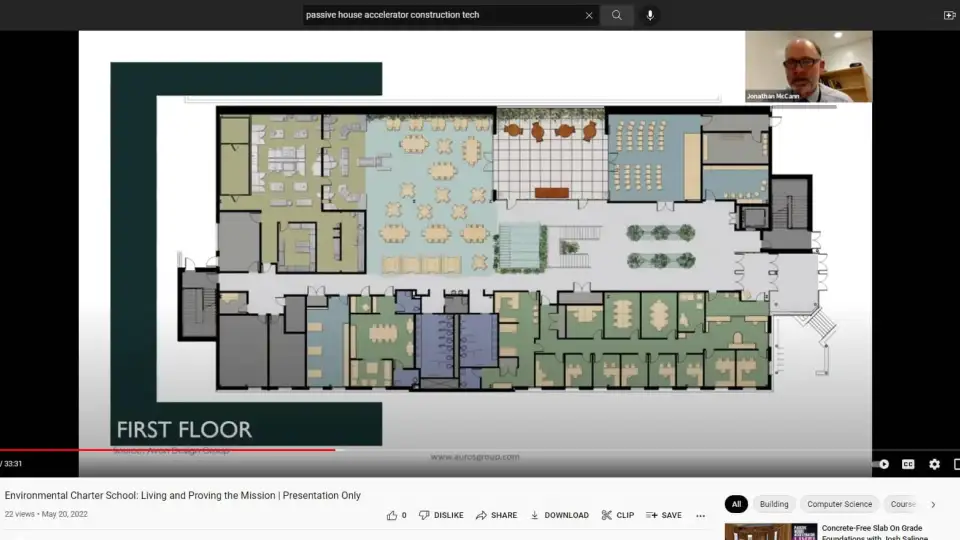960x540 pixels.
Task: Open the Create video icon
Action: tap(949, 15)
